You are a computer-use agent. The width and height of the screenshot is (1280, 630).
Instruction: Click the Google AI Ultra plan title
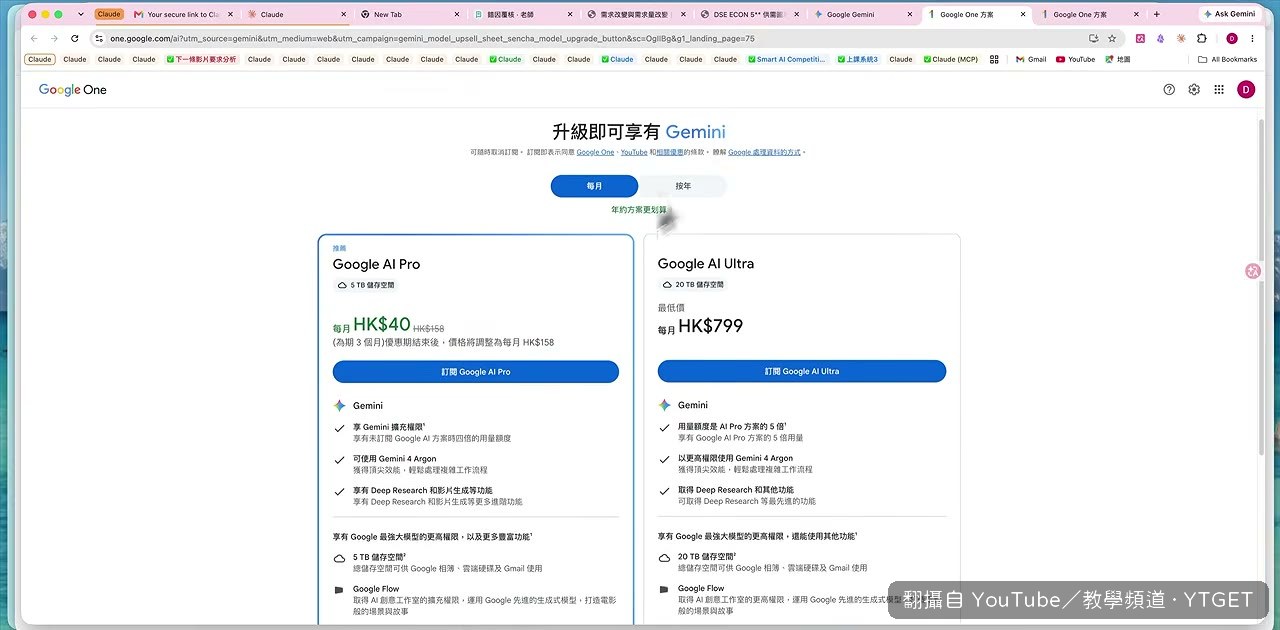[x=706, y=264]
